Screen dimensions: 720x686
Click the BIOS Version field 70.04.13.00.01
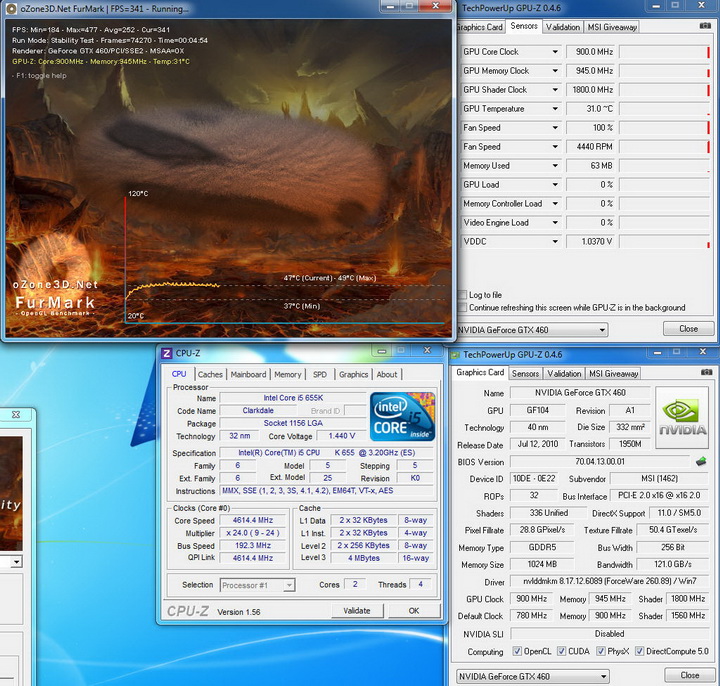[x=600, y=461]
